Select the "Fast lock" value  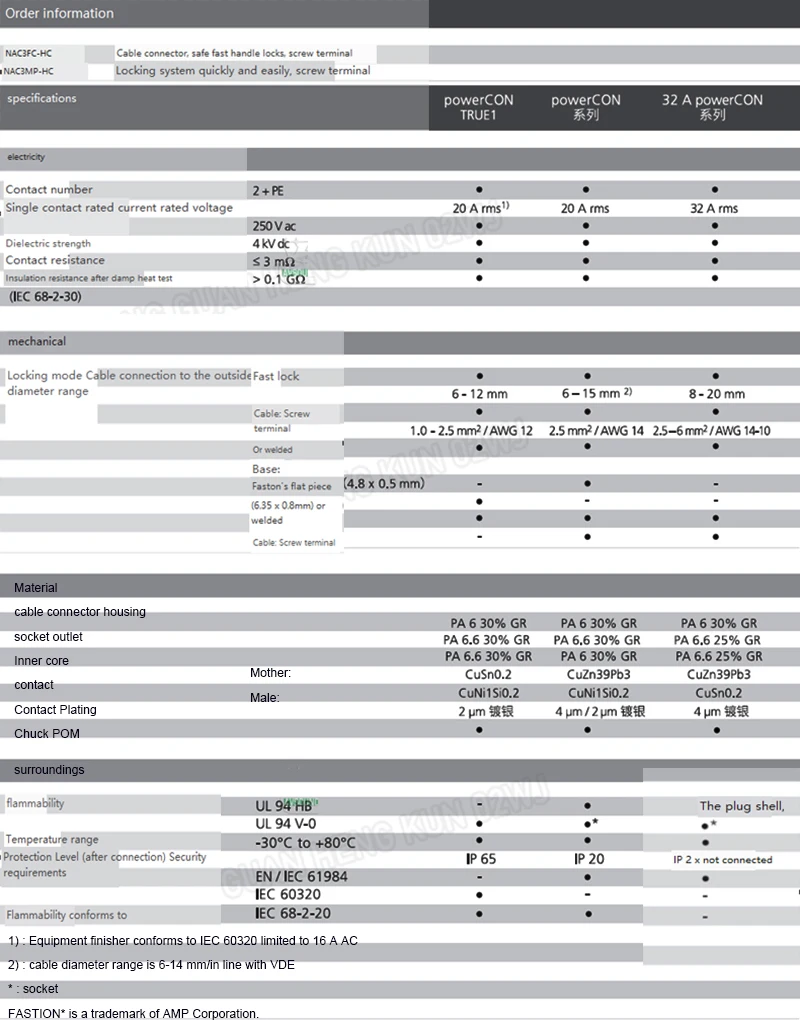pos(276,376)
